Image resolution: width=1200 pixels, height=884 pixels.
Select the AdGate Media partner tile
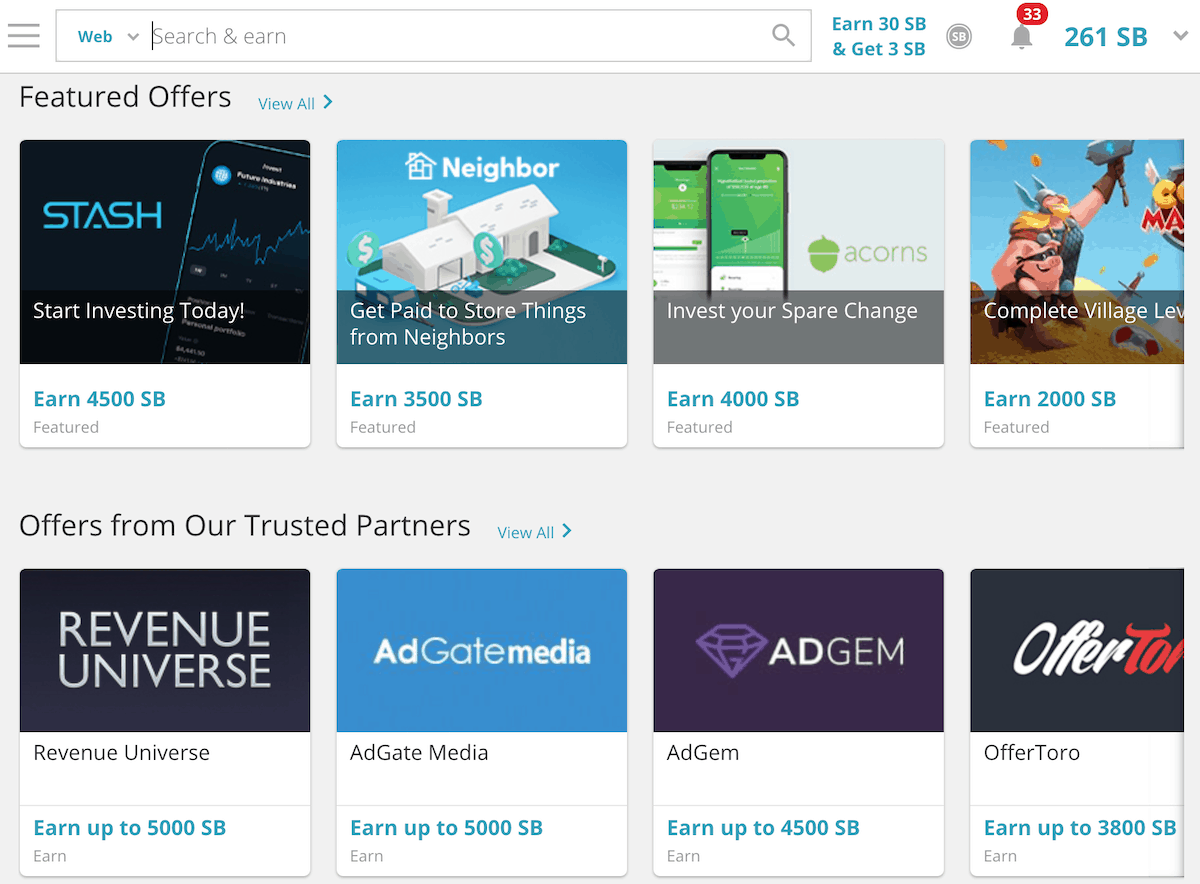(x=481, y=650)
